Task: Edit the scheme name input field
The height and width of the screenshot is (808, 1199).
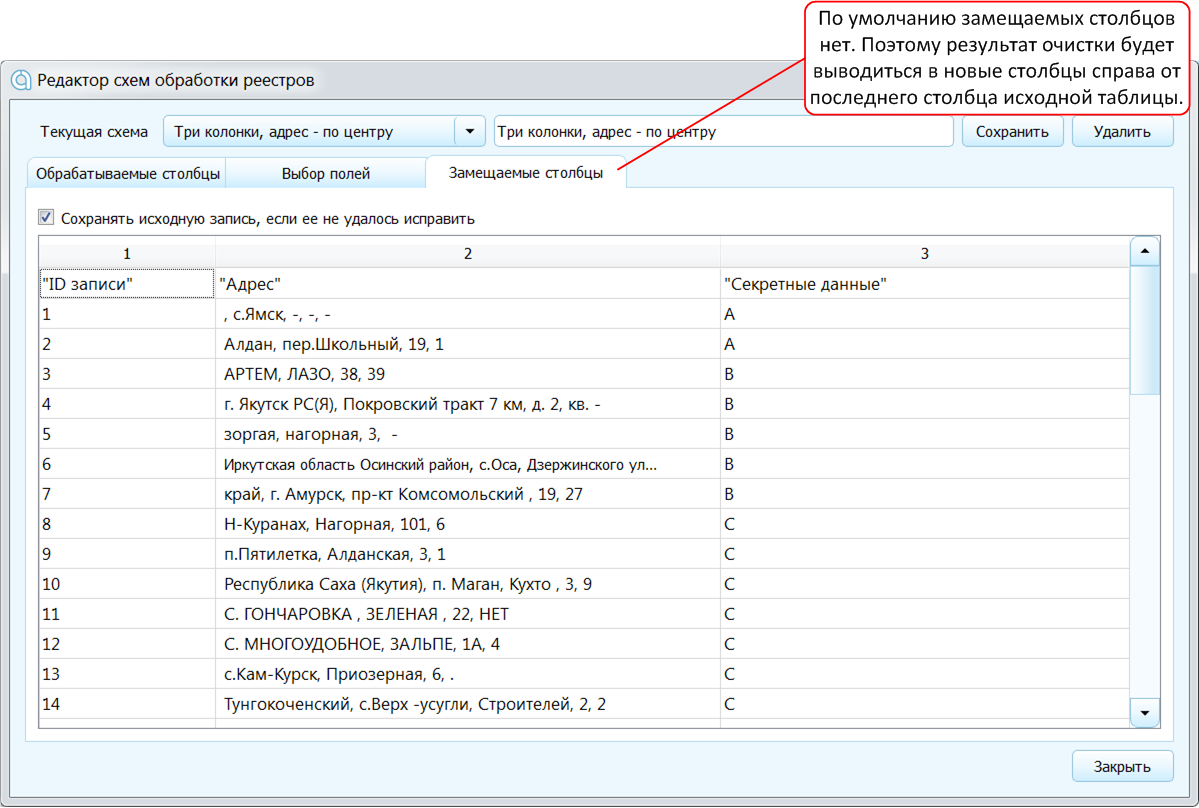Action: (x=723, y=131)
